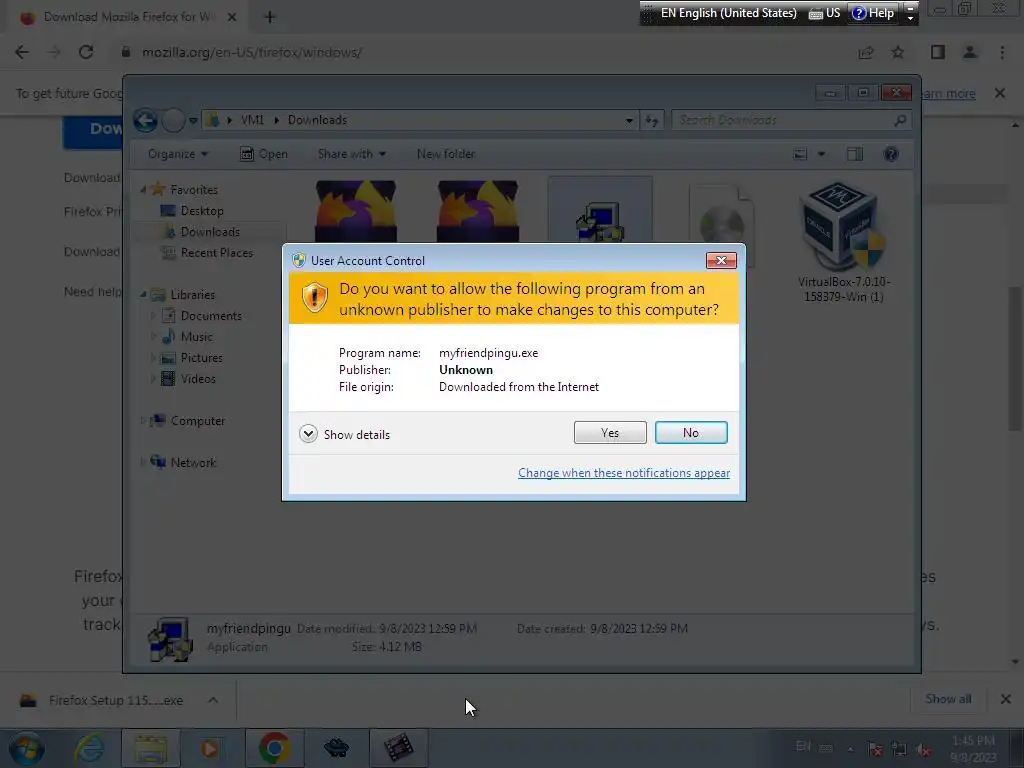Expand Computer tree node

click(143, 421)
